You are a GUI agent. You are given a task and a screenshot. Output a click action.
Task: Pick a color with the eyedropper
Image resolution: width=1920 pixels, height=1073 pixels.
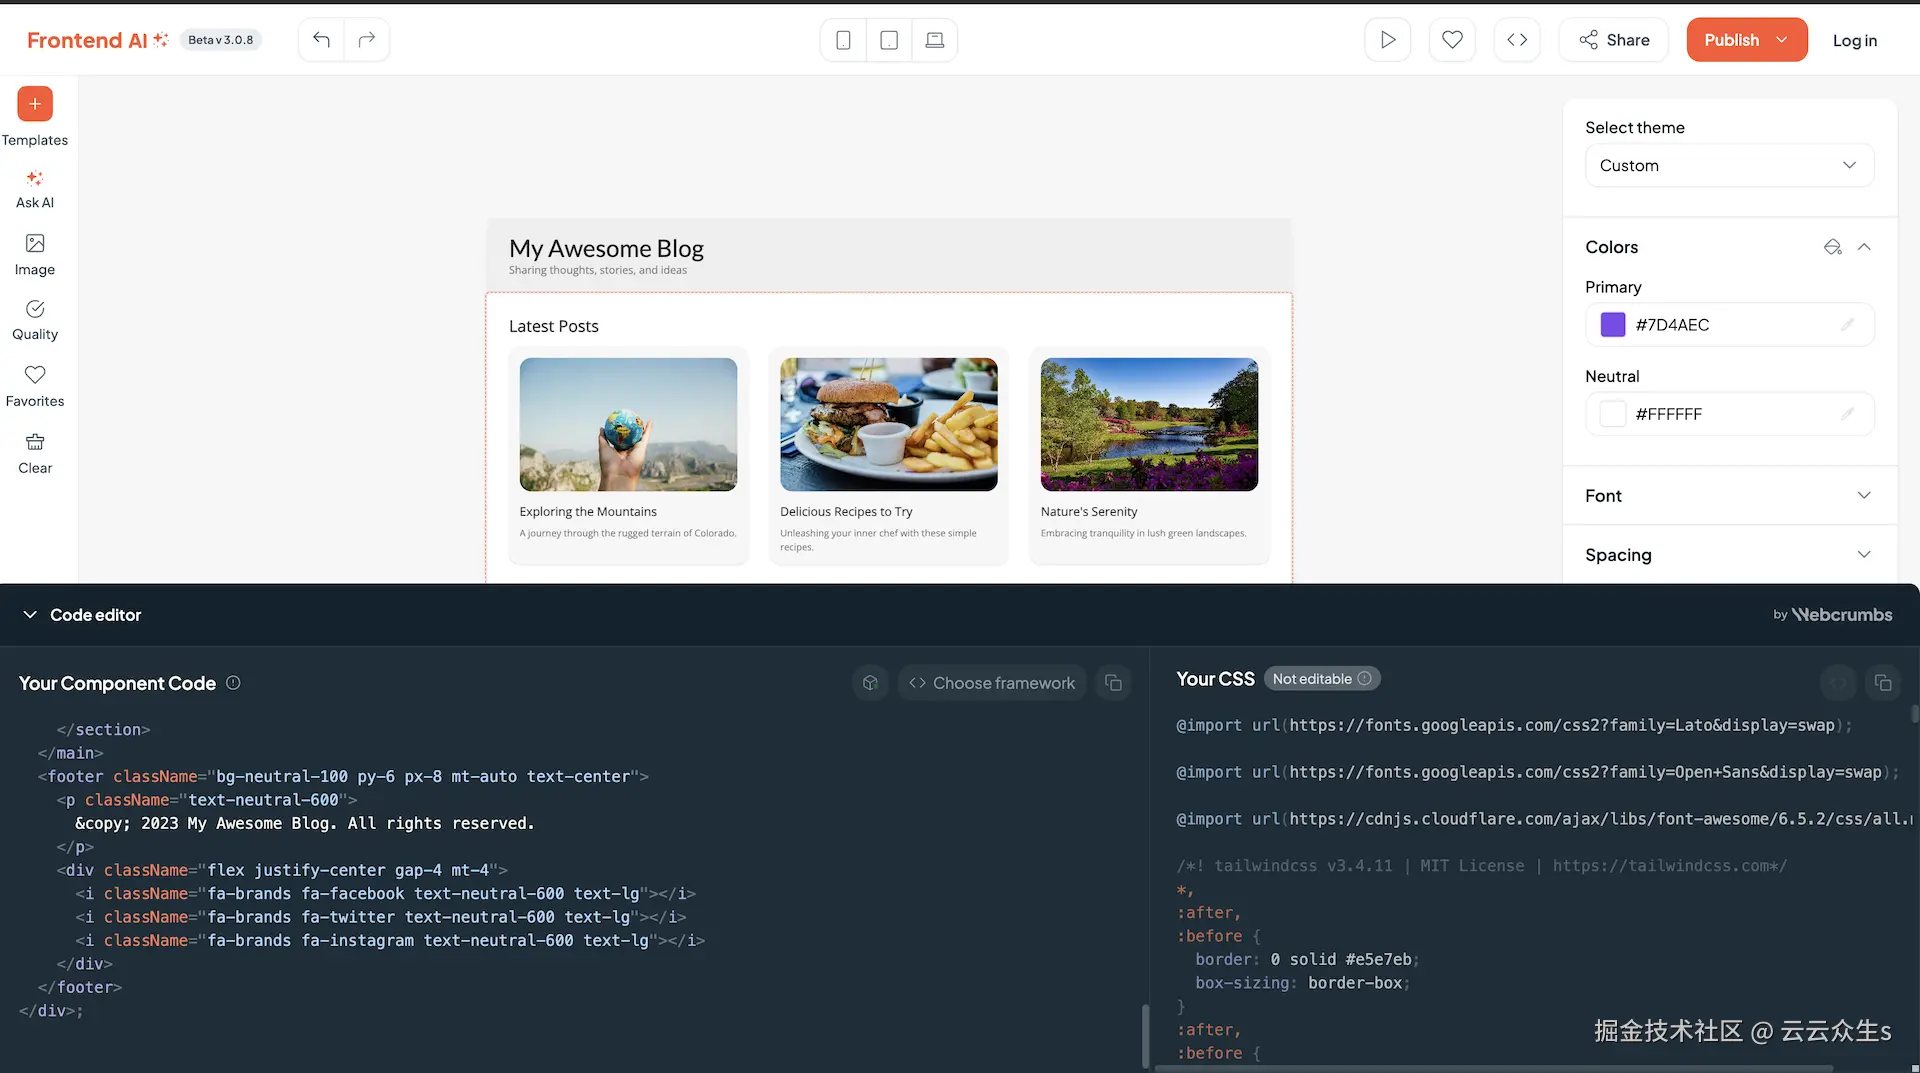1832,247
